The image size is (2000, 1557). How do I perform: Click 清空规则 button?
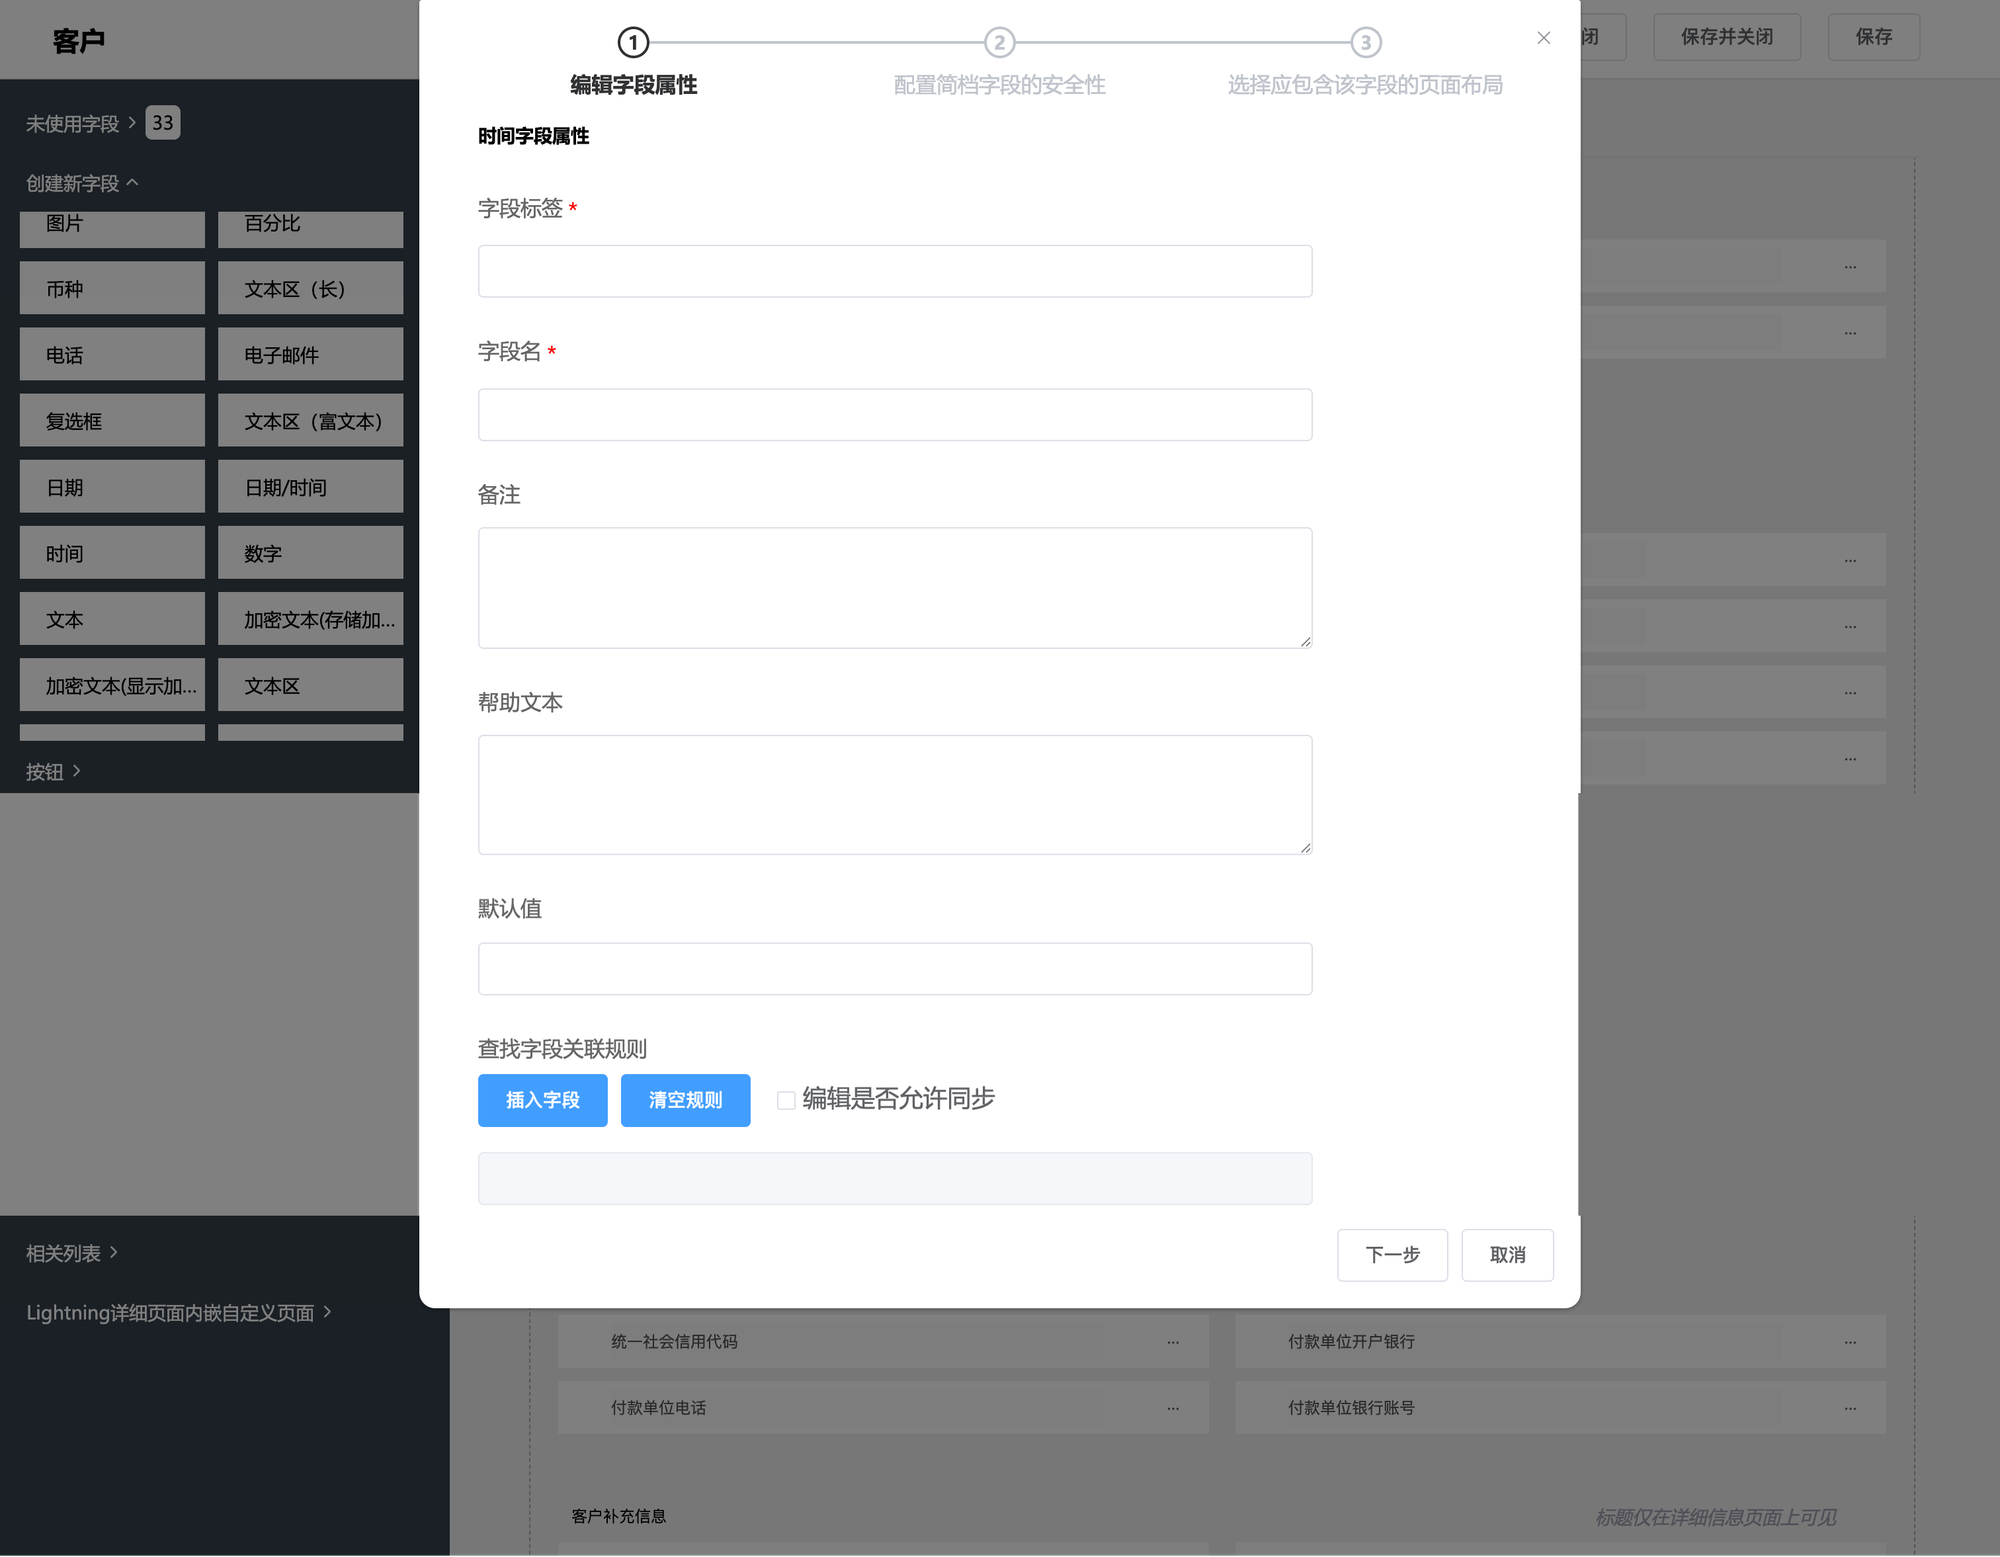(685, 1100)
